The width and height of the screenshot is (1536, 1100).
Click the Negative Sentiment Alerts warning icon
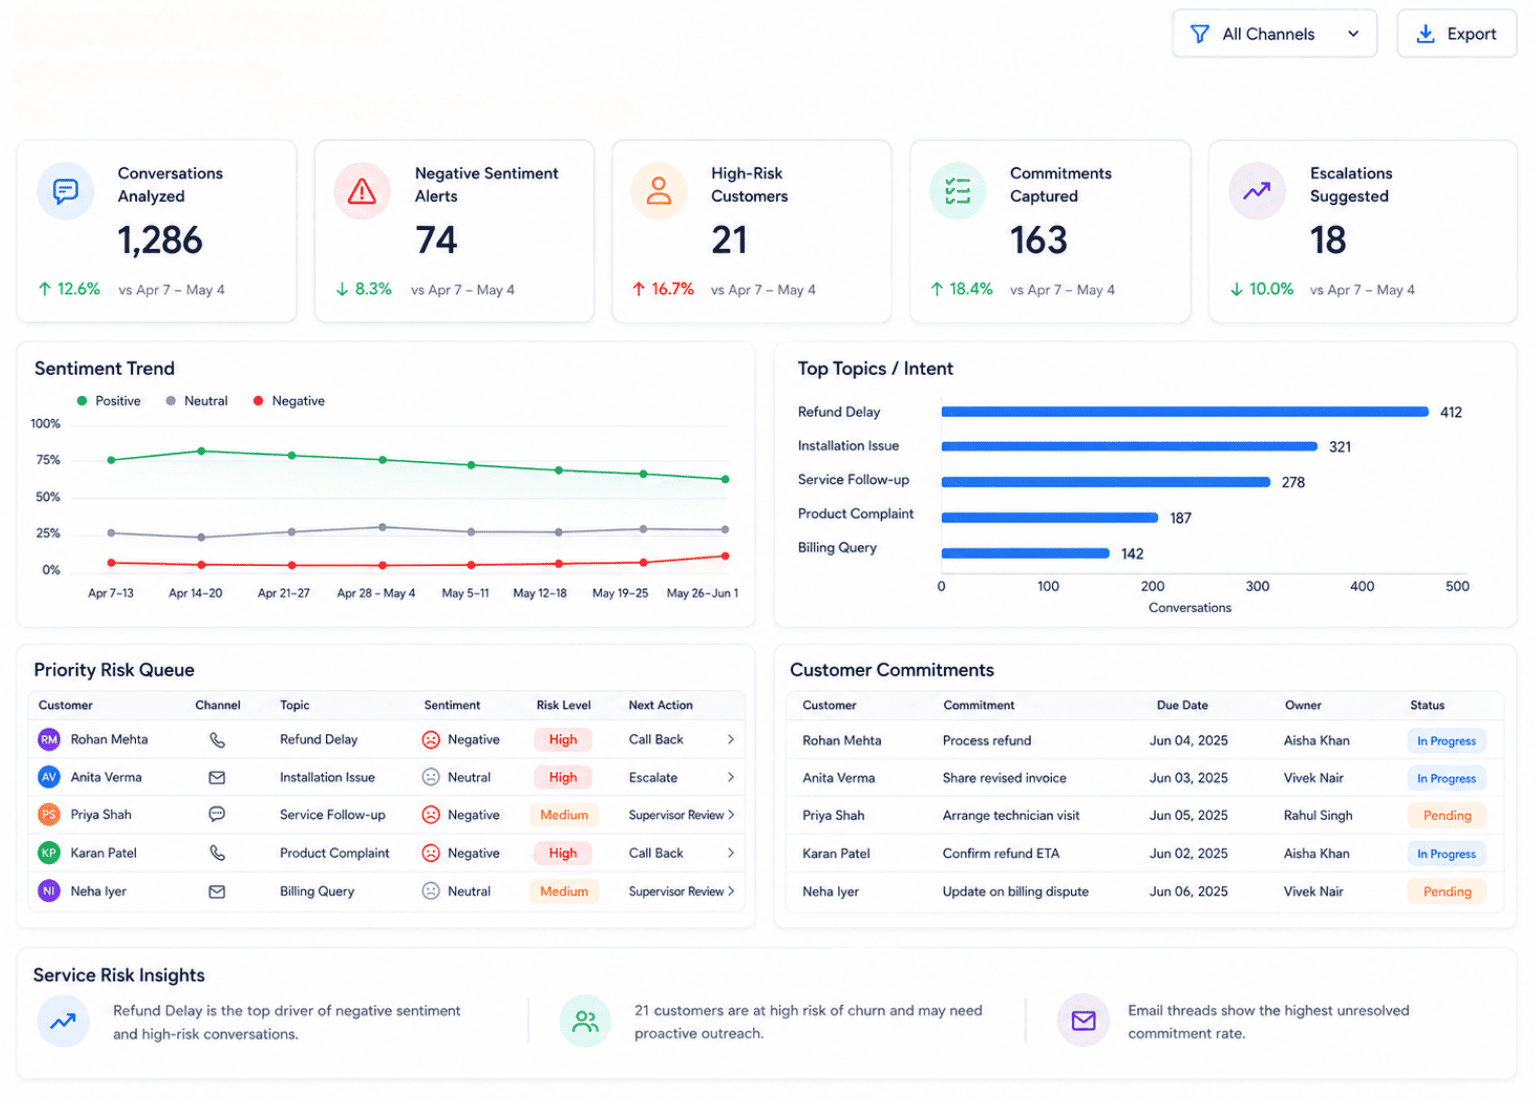coord(362,190)
